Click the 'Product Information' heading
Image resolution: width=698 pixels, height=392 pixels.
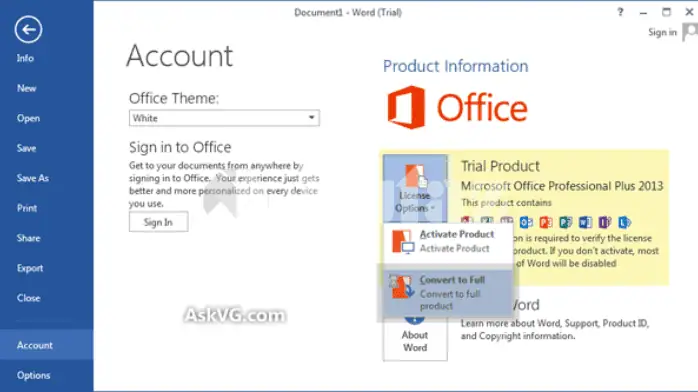[455, 66]
